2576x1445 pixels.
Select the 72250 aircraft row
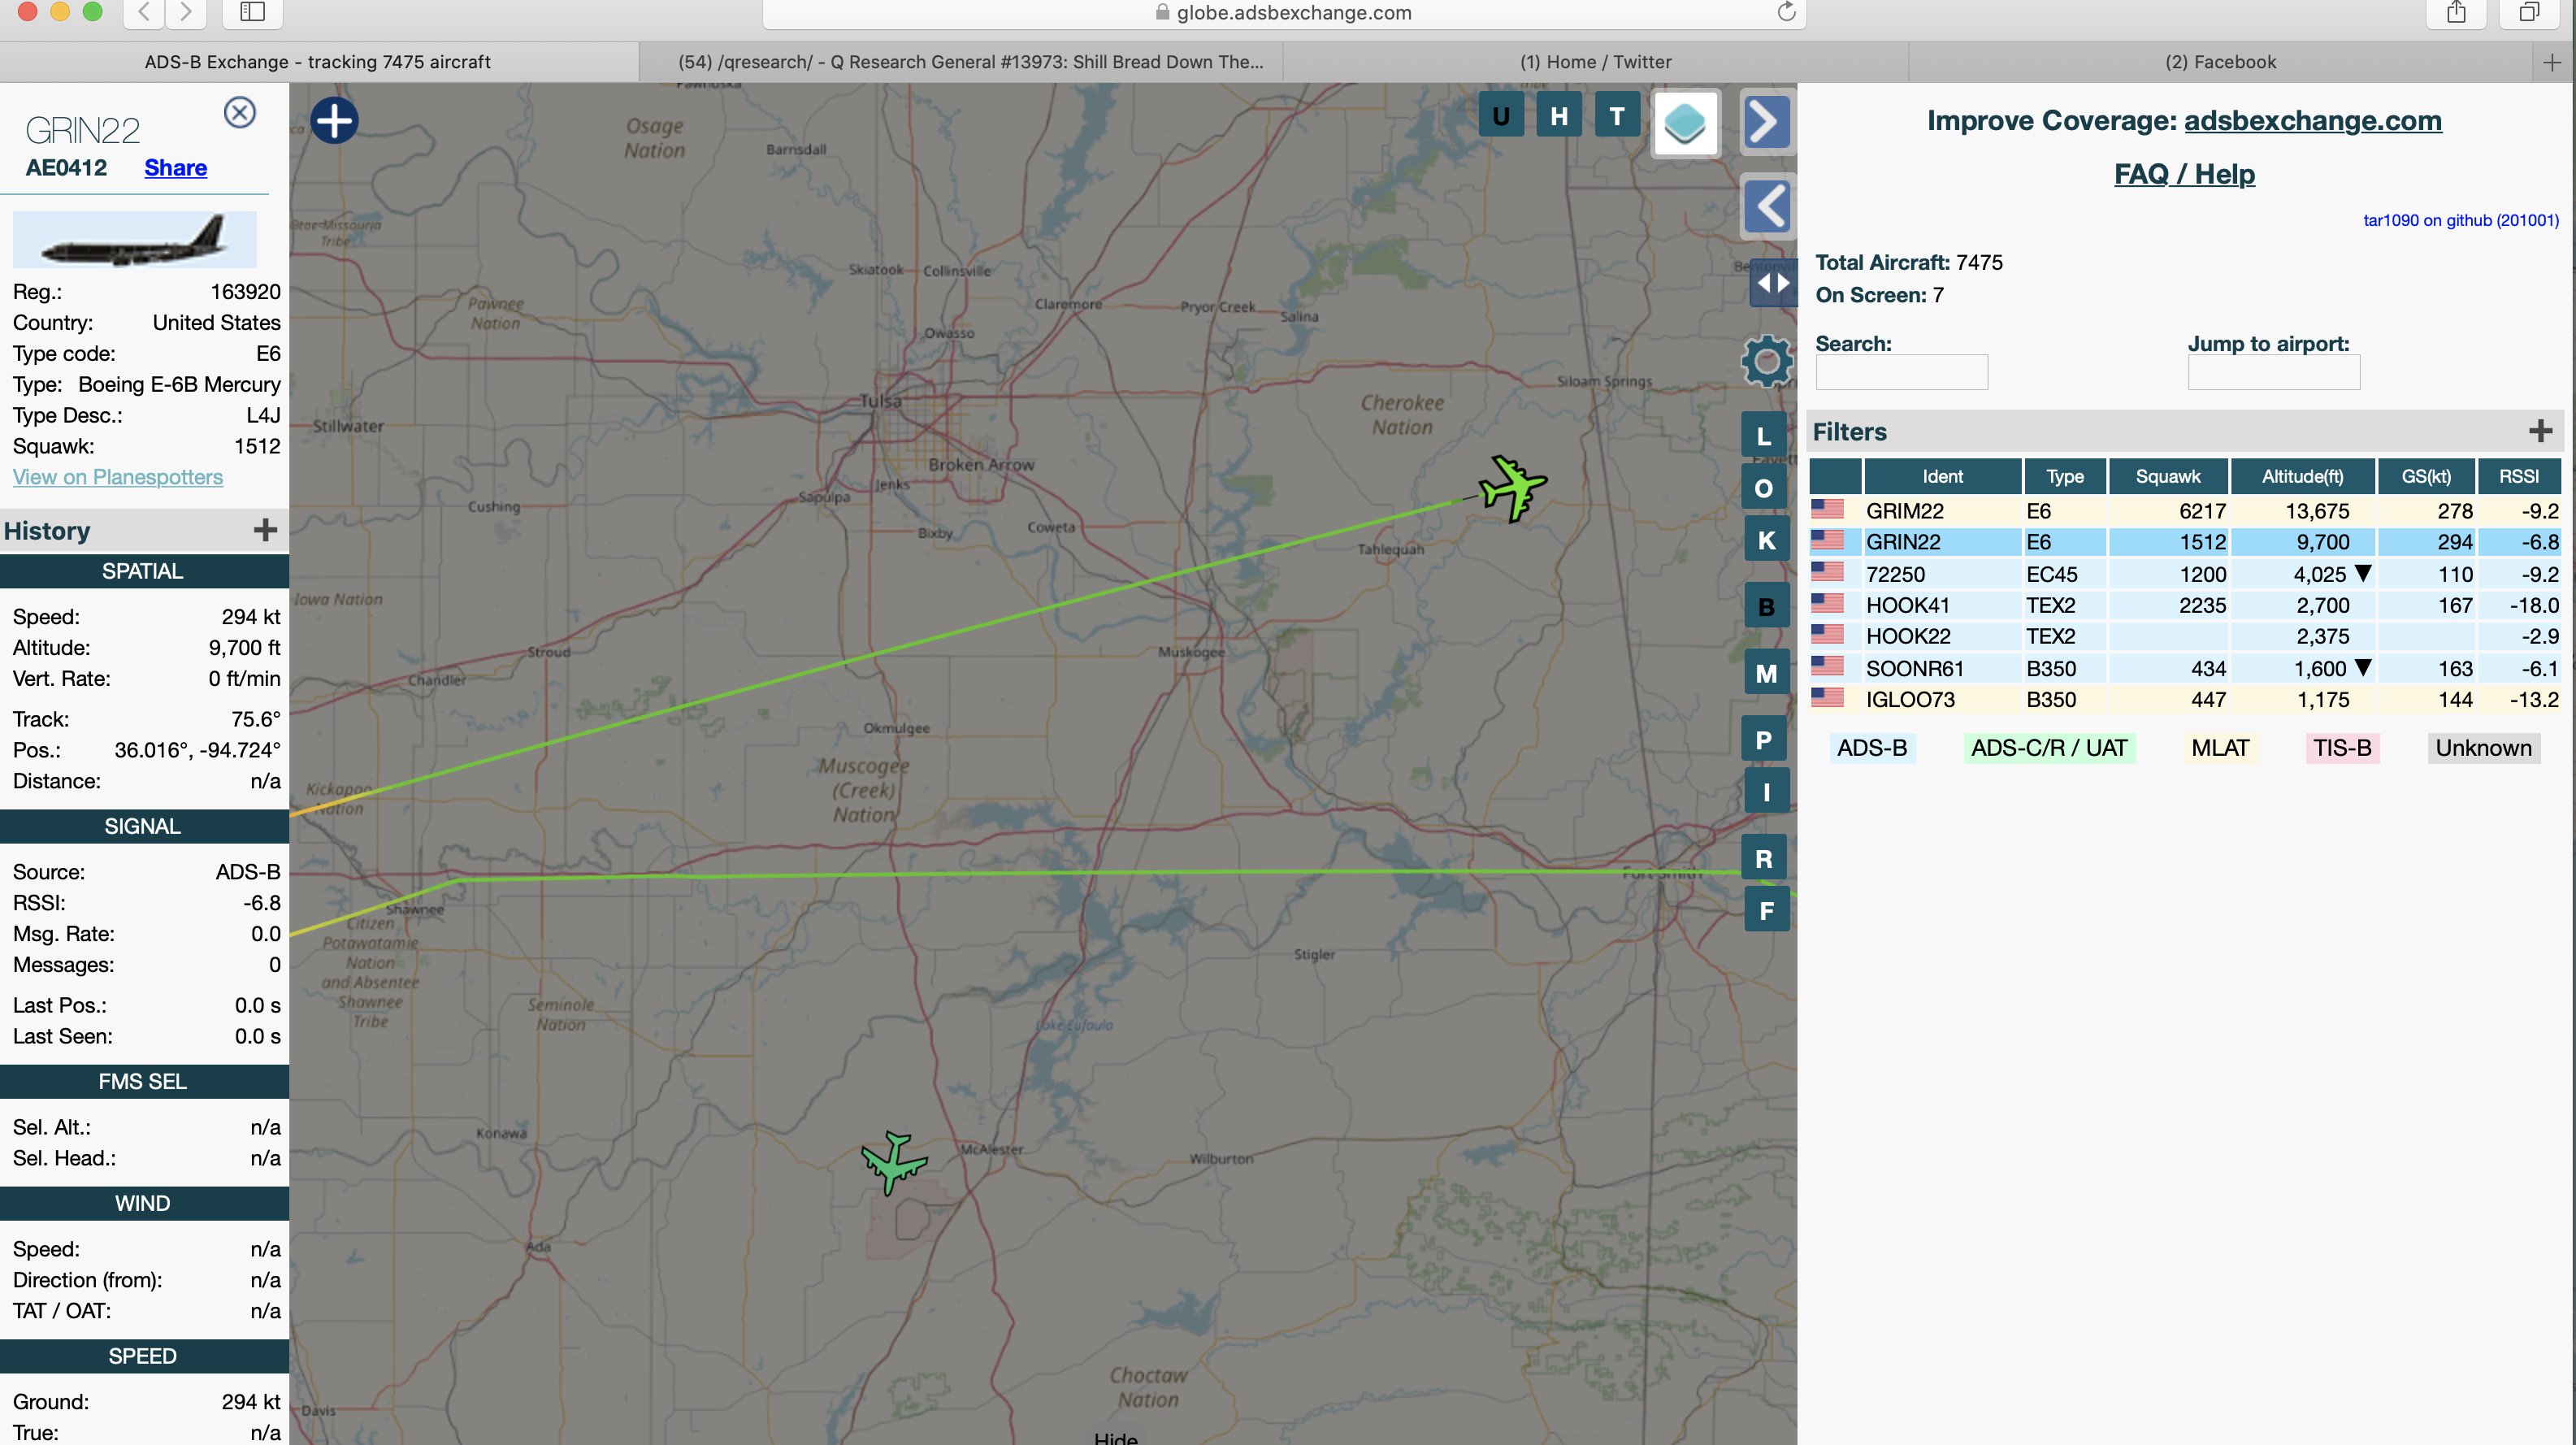pos(2185,574)
